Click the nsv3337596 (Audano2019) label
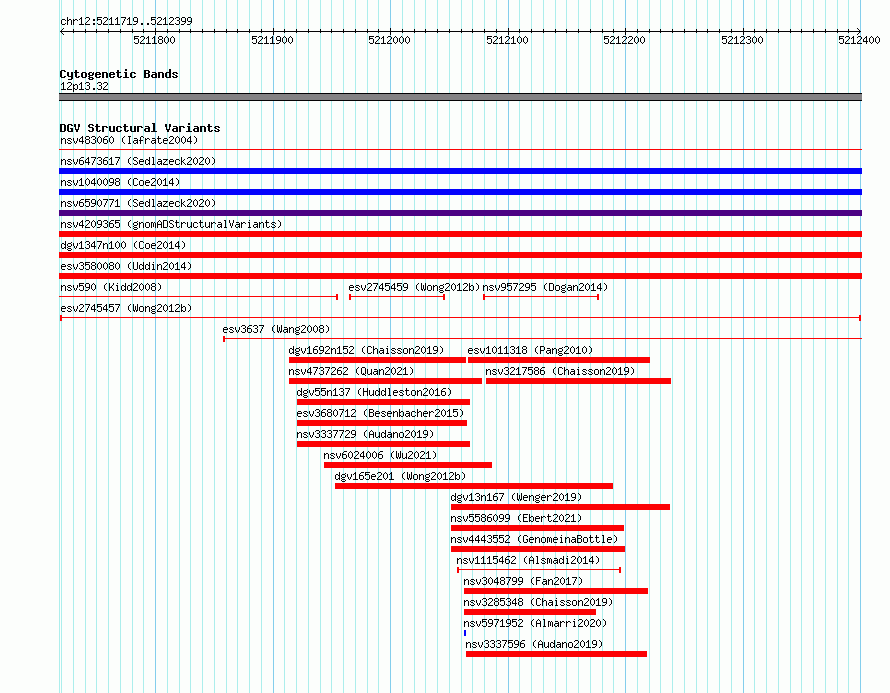The image size is (890, 693). (534, 644)
